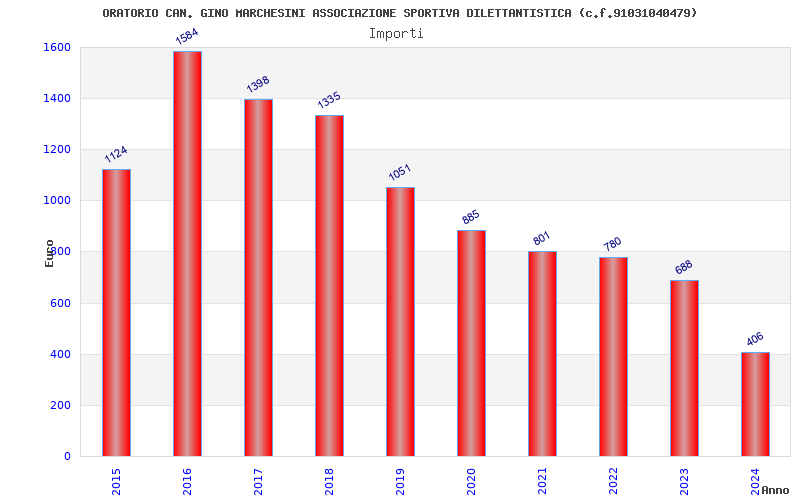Click the subtitle Importi
Image resolution: width=800 pixels, height=500 pixels.
coord(396,34)
